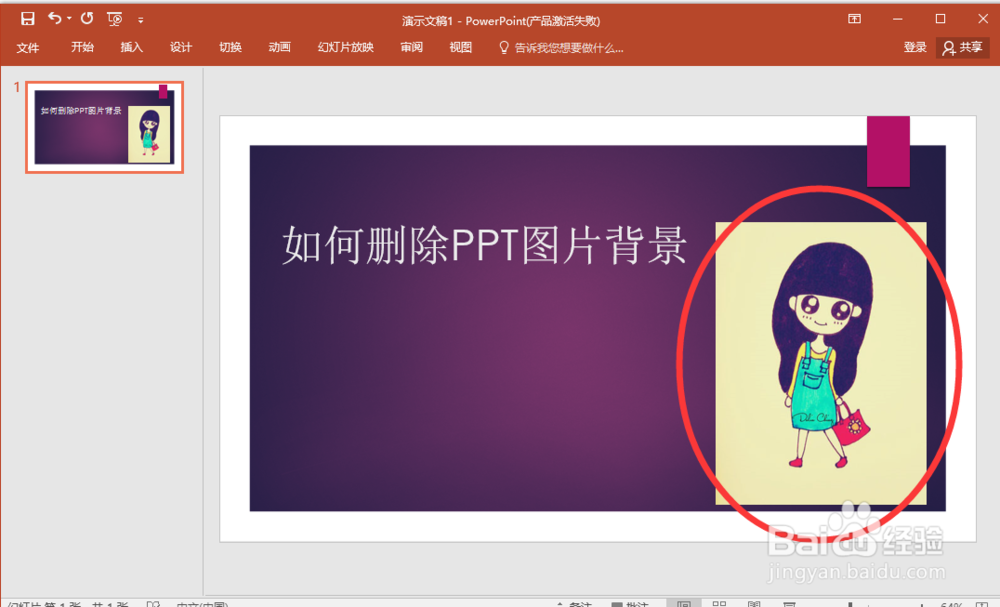Click the Reading View icon in status bar
This screenshot has height=607, width=1000.
pos(755,604)
